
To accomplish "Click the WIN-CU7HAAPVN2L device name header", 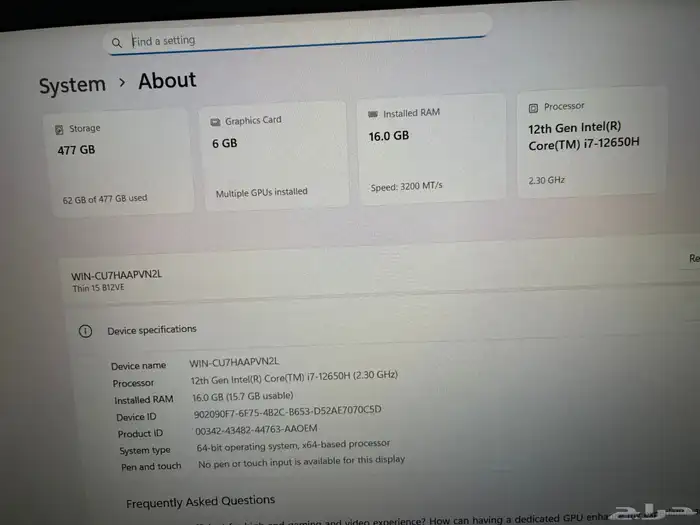I will pos(117,275).
